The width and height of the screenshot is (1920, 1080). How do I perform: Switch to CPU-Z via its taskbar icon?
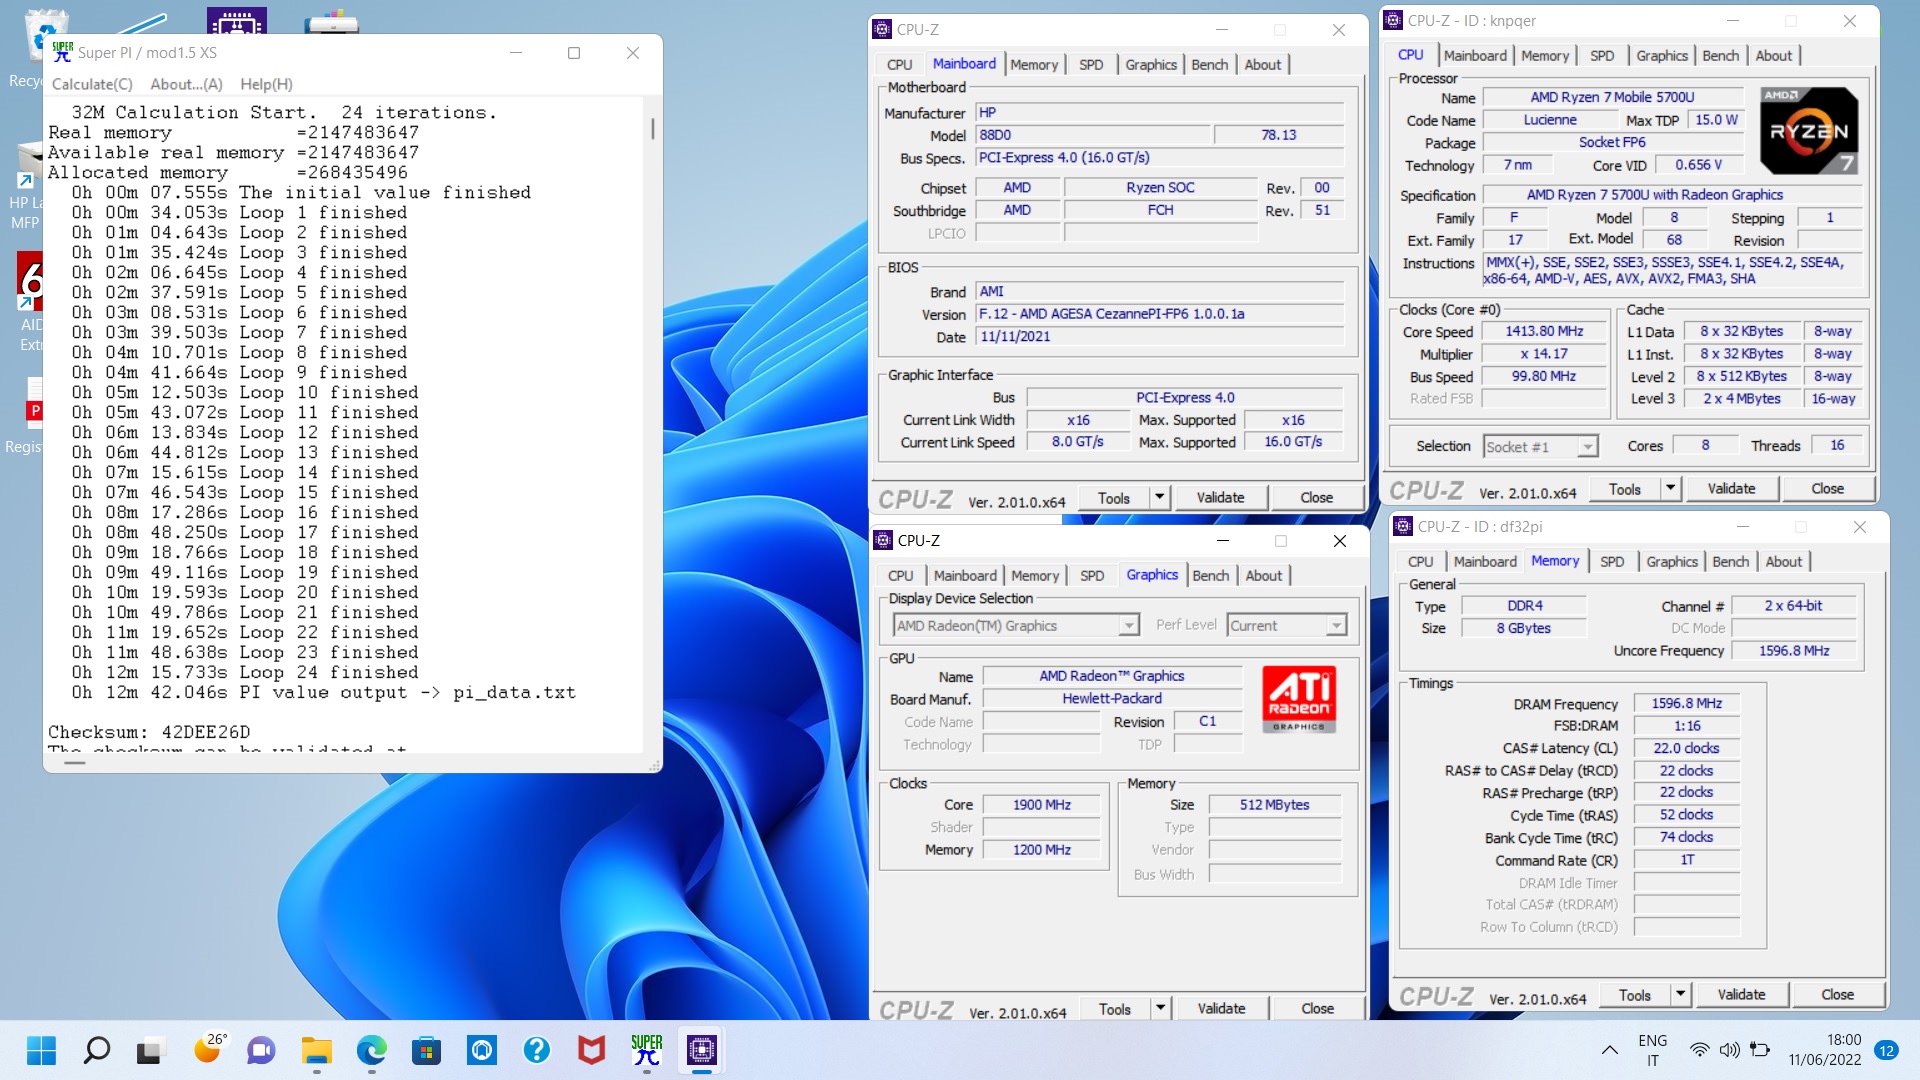[x=702, y=1050]
